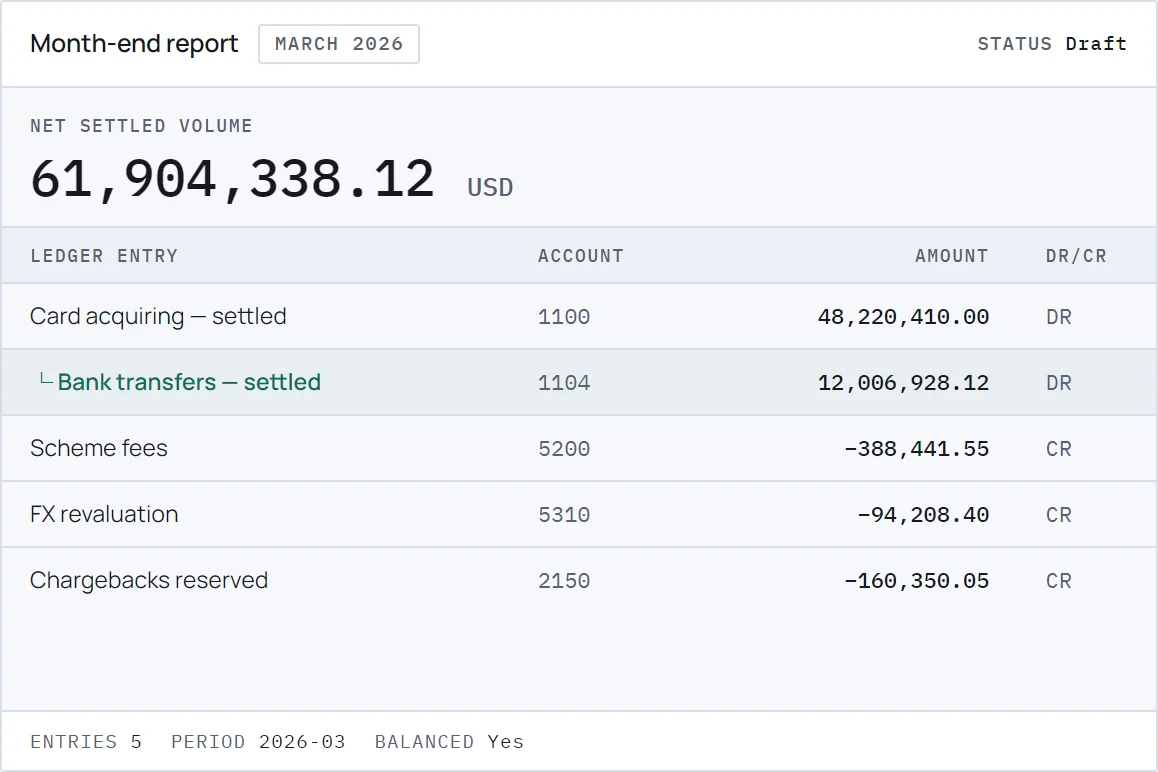The image size is (1158, 772).
Task: Click the STATUS label
Action: point(1014,44)
